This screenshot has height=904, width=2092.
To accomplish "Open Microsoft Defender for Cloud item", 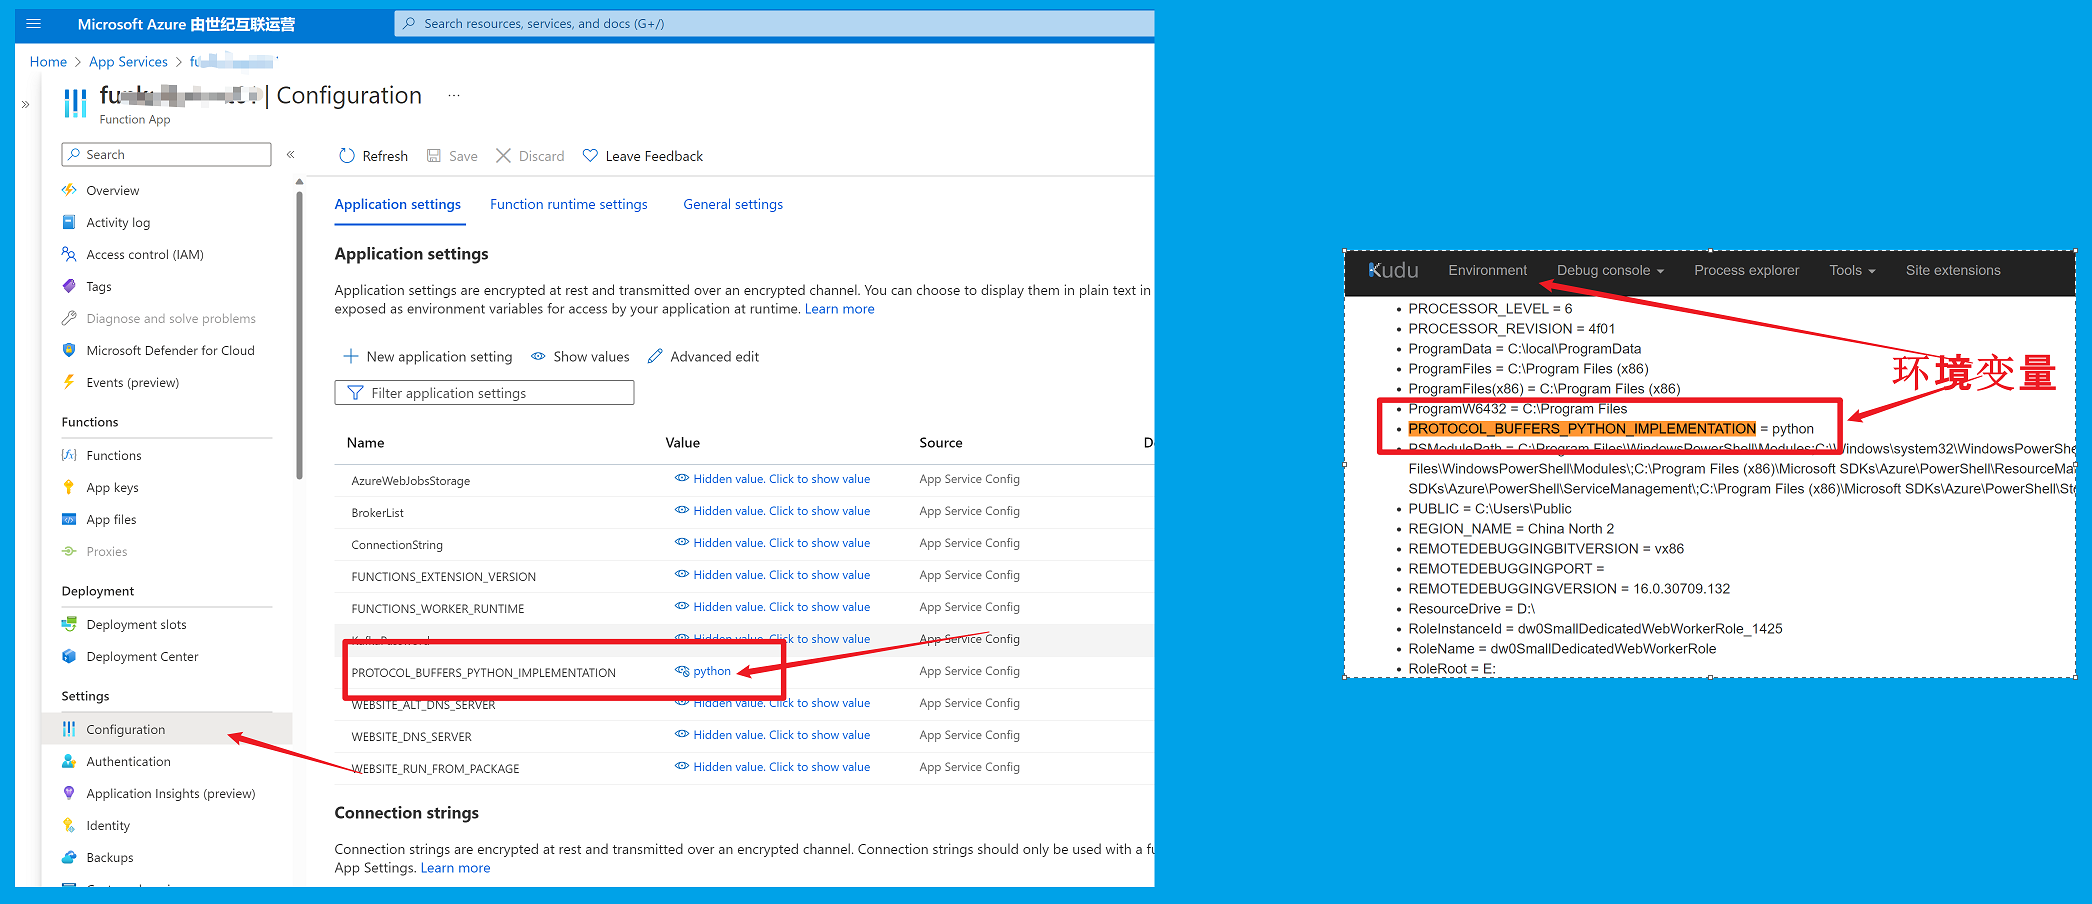I will click(170, 351).
